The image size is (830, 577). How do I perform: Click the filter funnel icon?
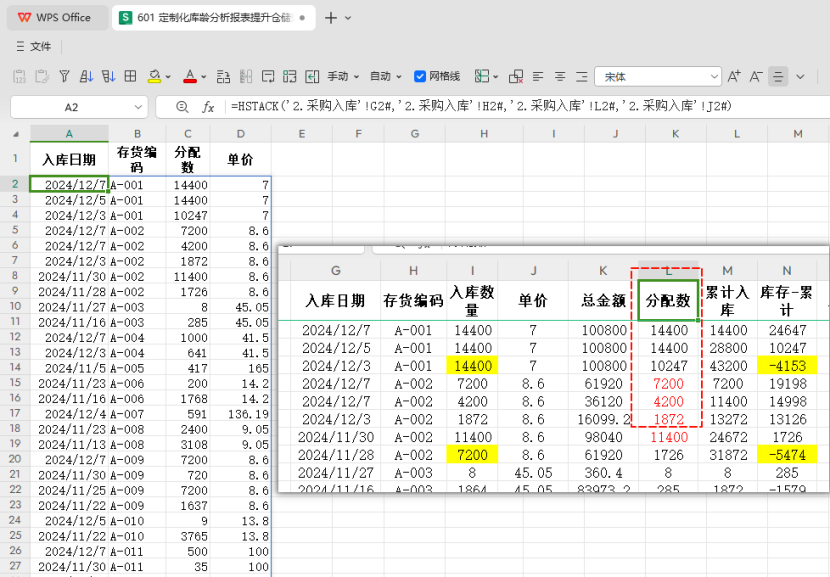point(64,76)
